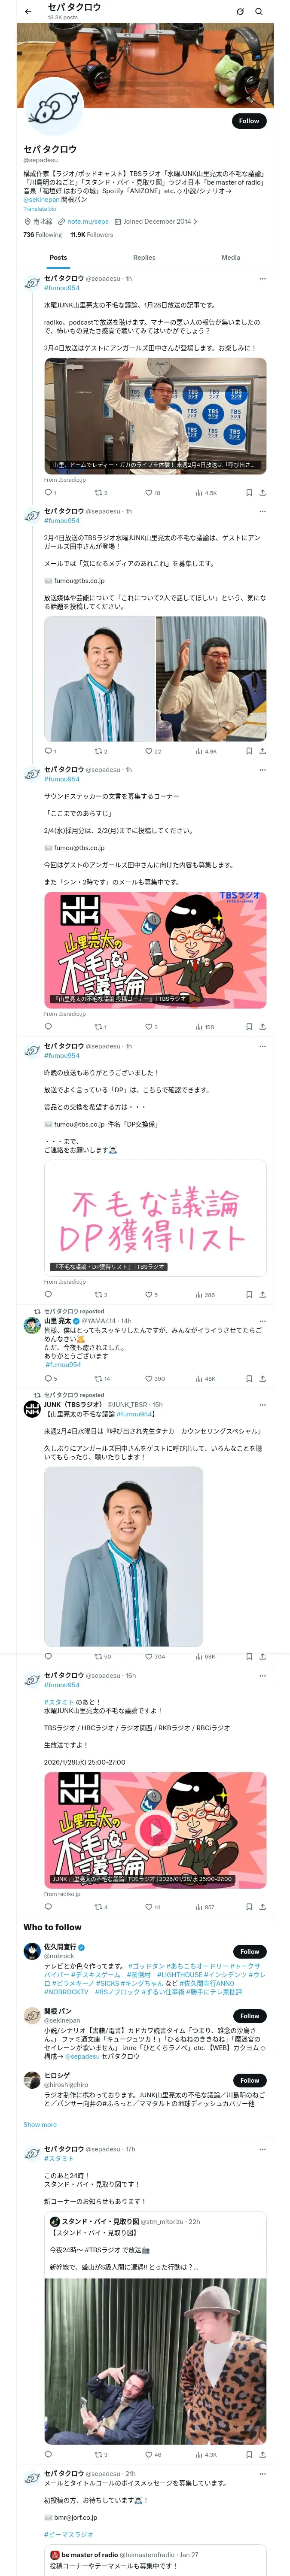Open more menu on the 山里亮太 reposted tweet
290x2576 pixels.
tap(263, 1321)
